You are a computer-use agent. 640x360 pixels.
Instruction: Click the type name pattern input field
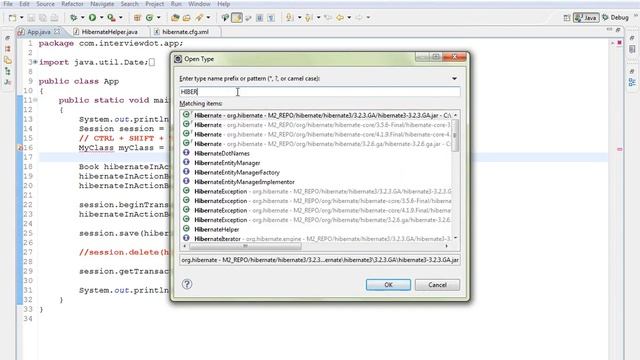click(320, 91)
